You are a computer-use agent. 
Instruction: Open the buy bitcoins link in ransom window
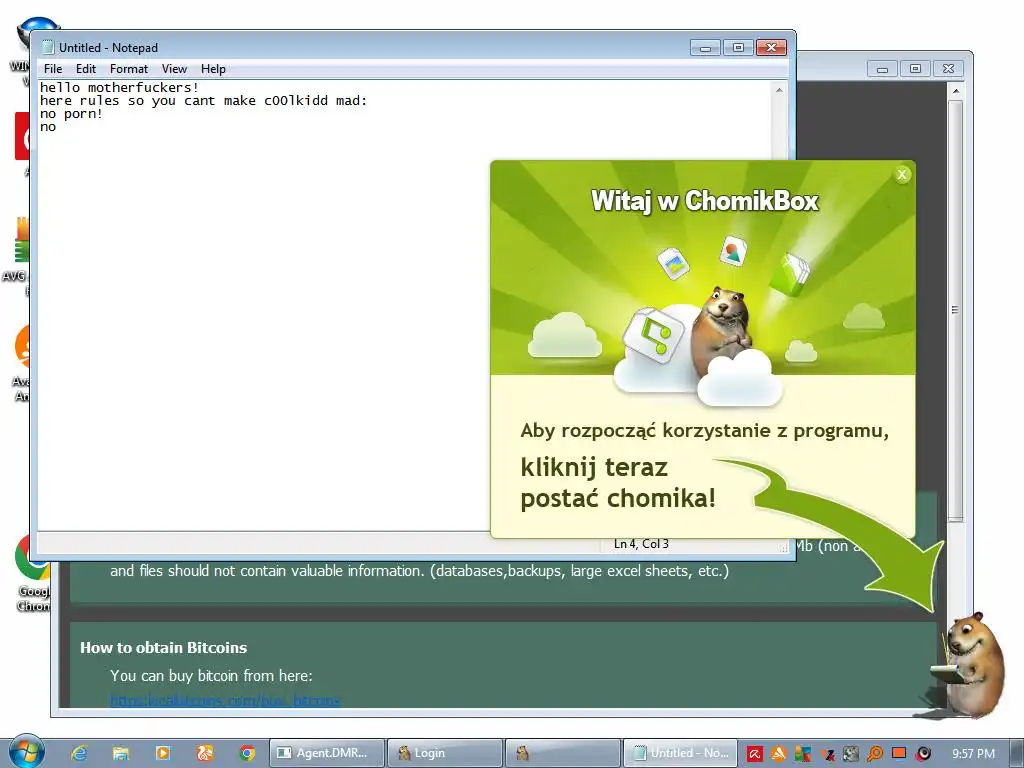coord(225,700)
